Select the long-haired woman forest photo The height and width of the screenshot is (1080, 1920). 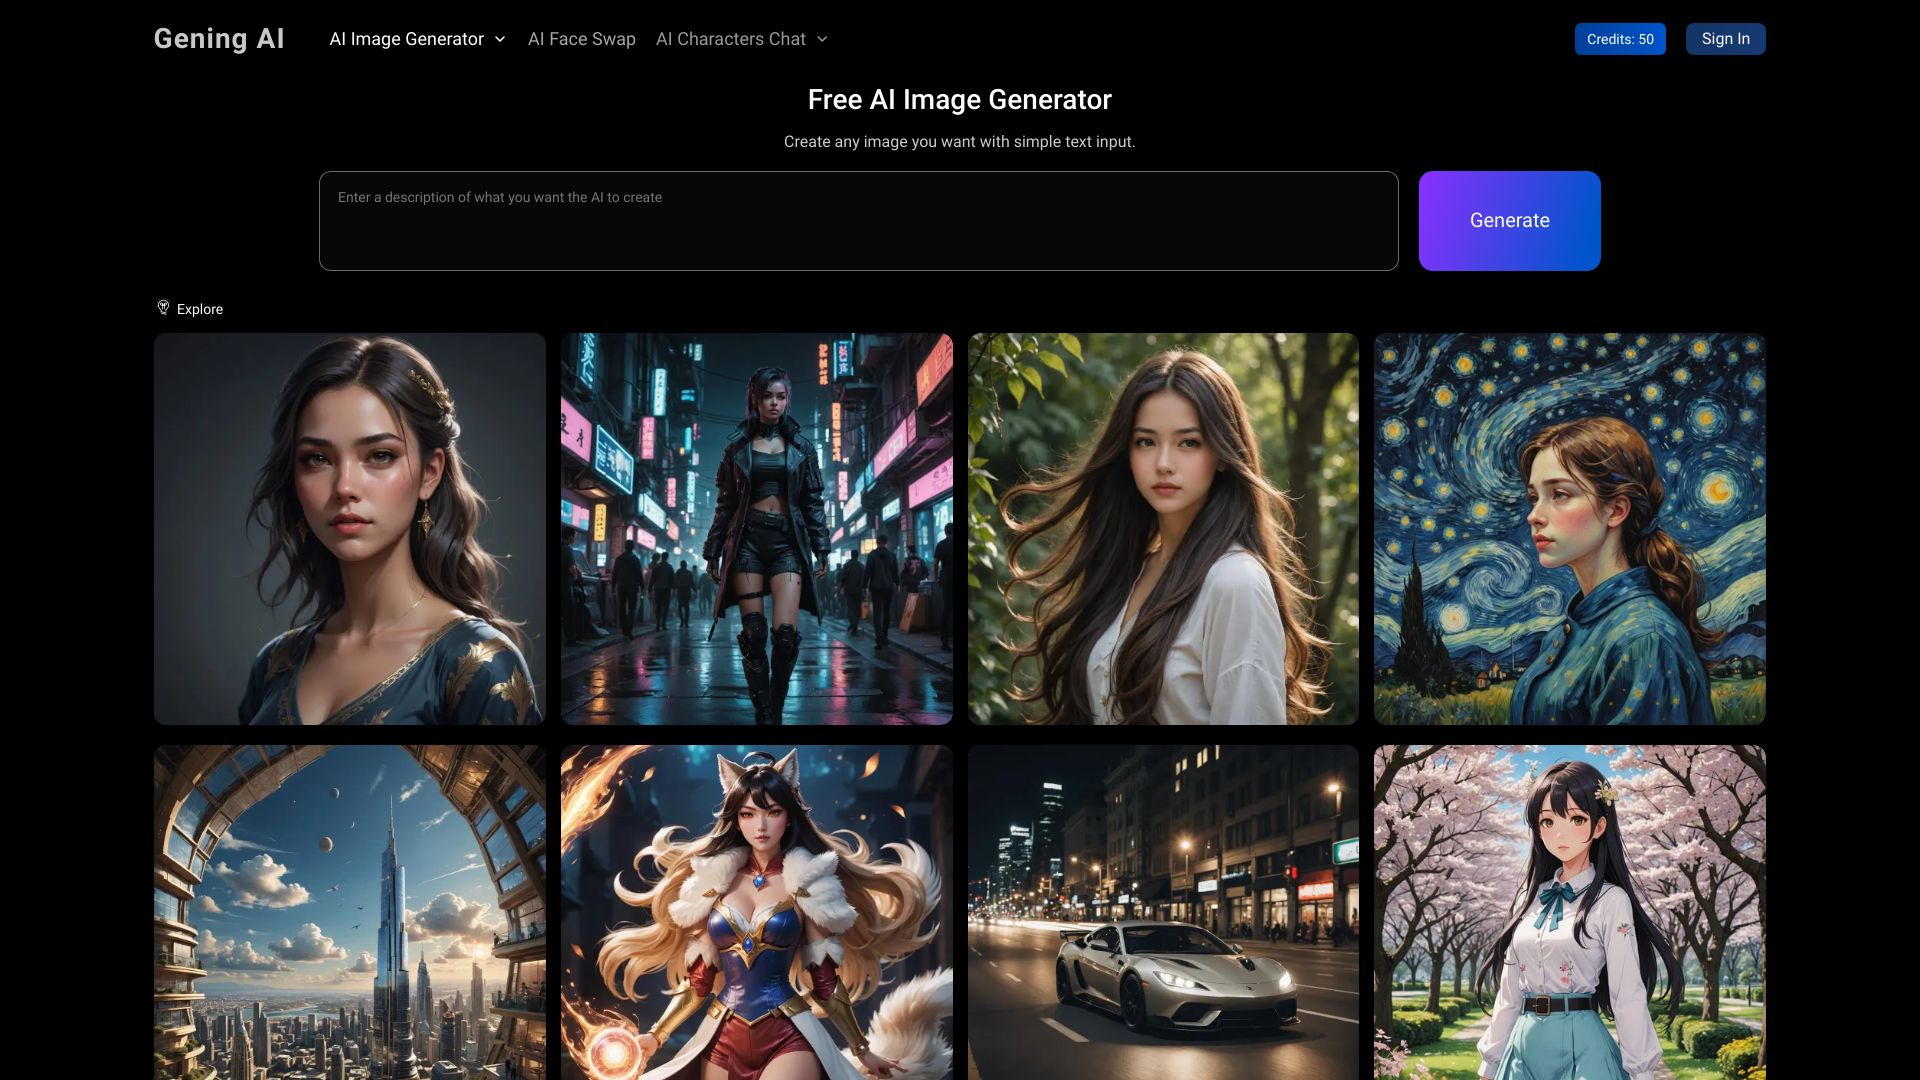pyautogui.click(x=1163, y=529)
